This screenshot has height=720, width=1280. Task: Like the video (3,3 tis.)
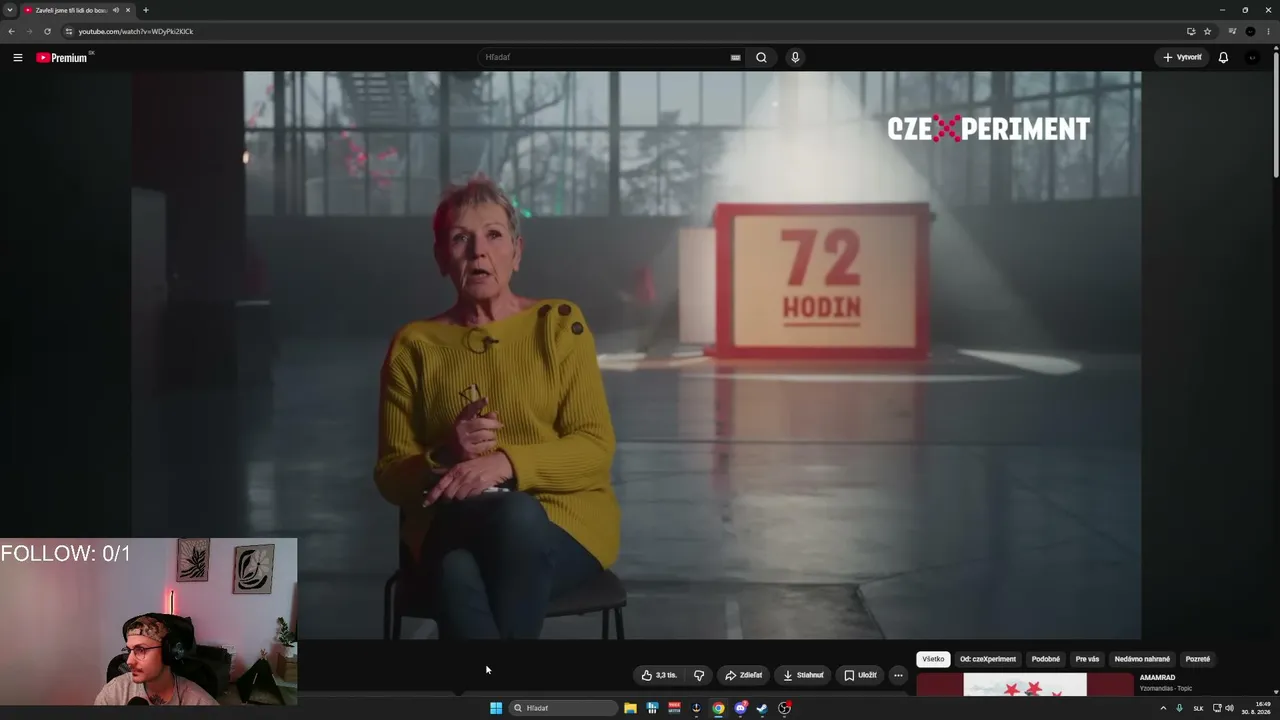click(x=659, y=675)
